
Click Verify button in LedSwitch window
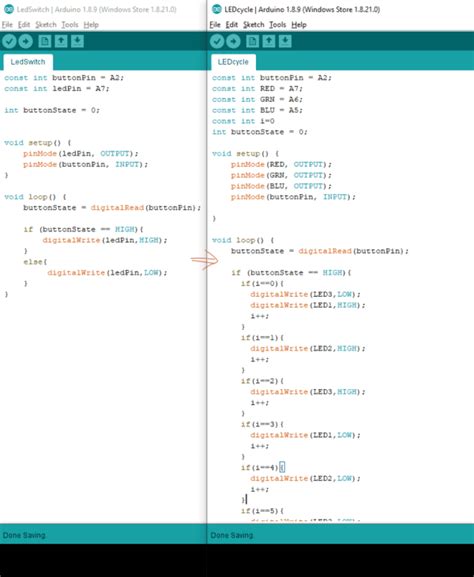(x=9, y=41)
